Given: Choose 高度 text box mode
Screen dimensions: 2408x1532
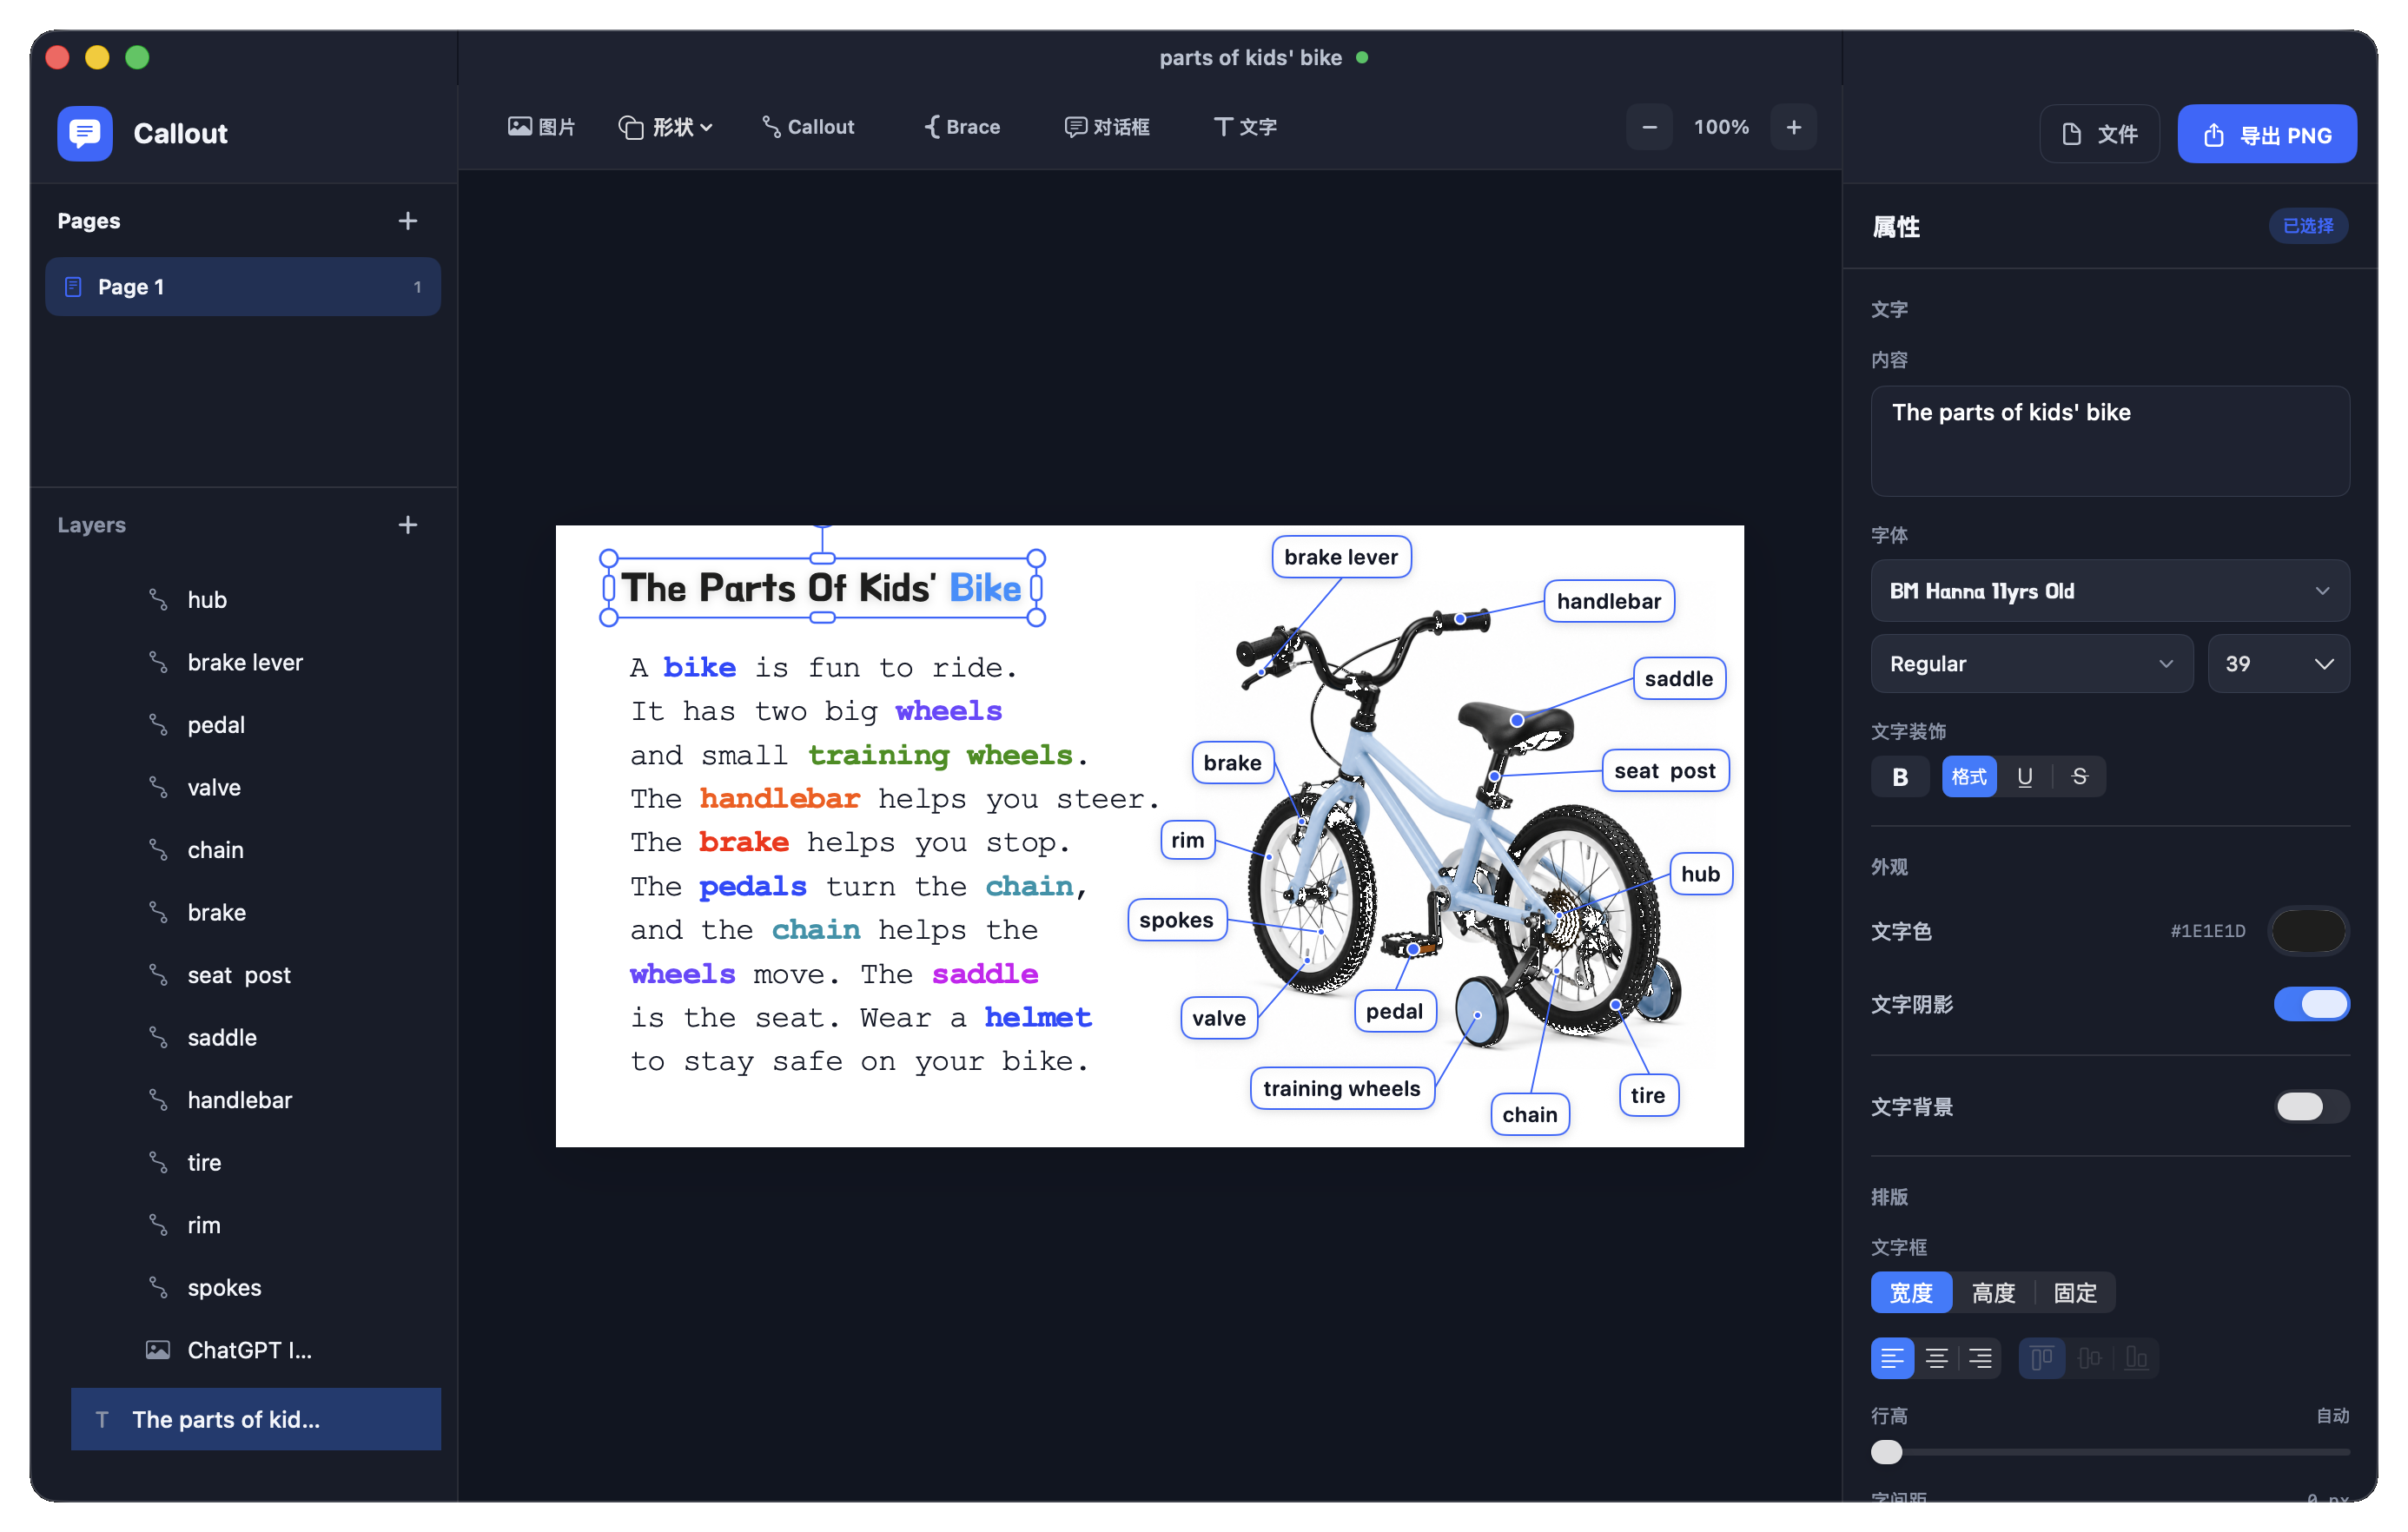Looking at the screenshot, I should (1993, 1293).
